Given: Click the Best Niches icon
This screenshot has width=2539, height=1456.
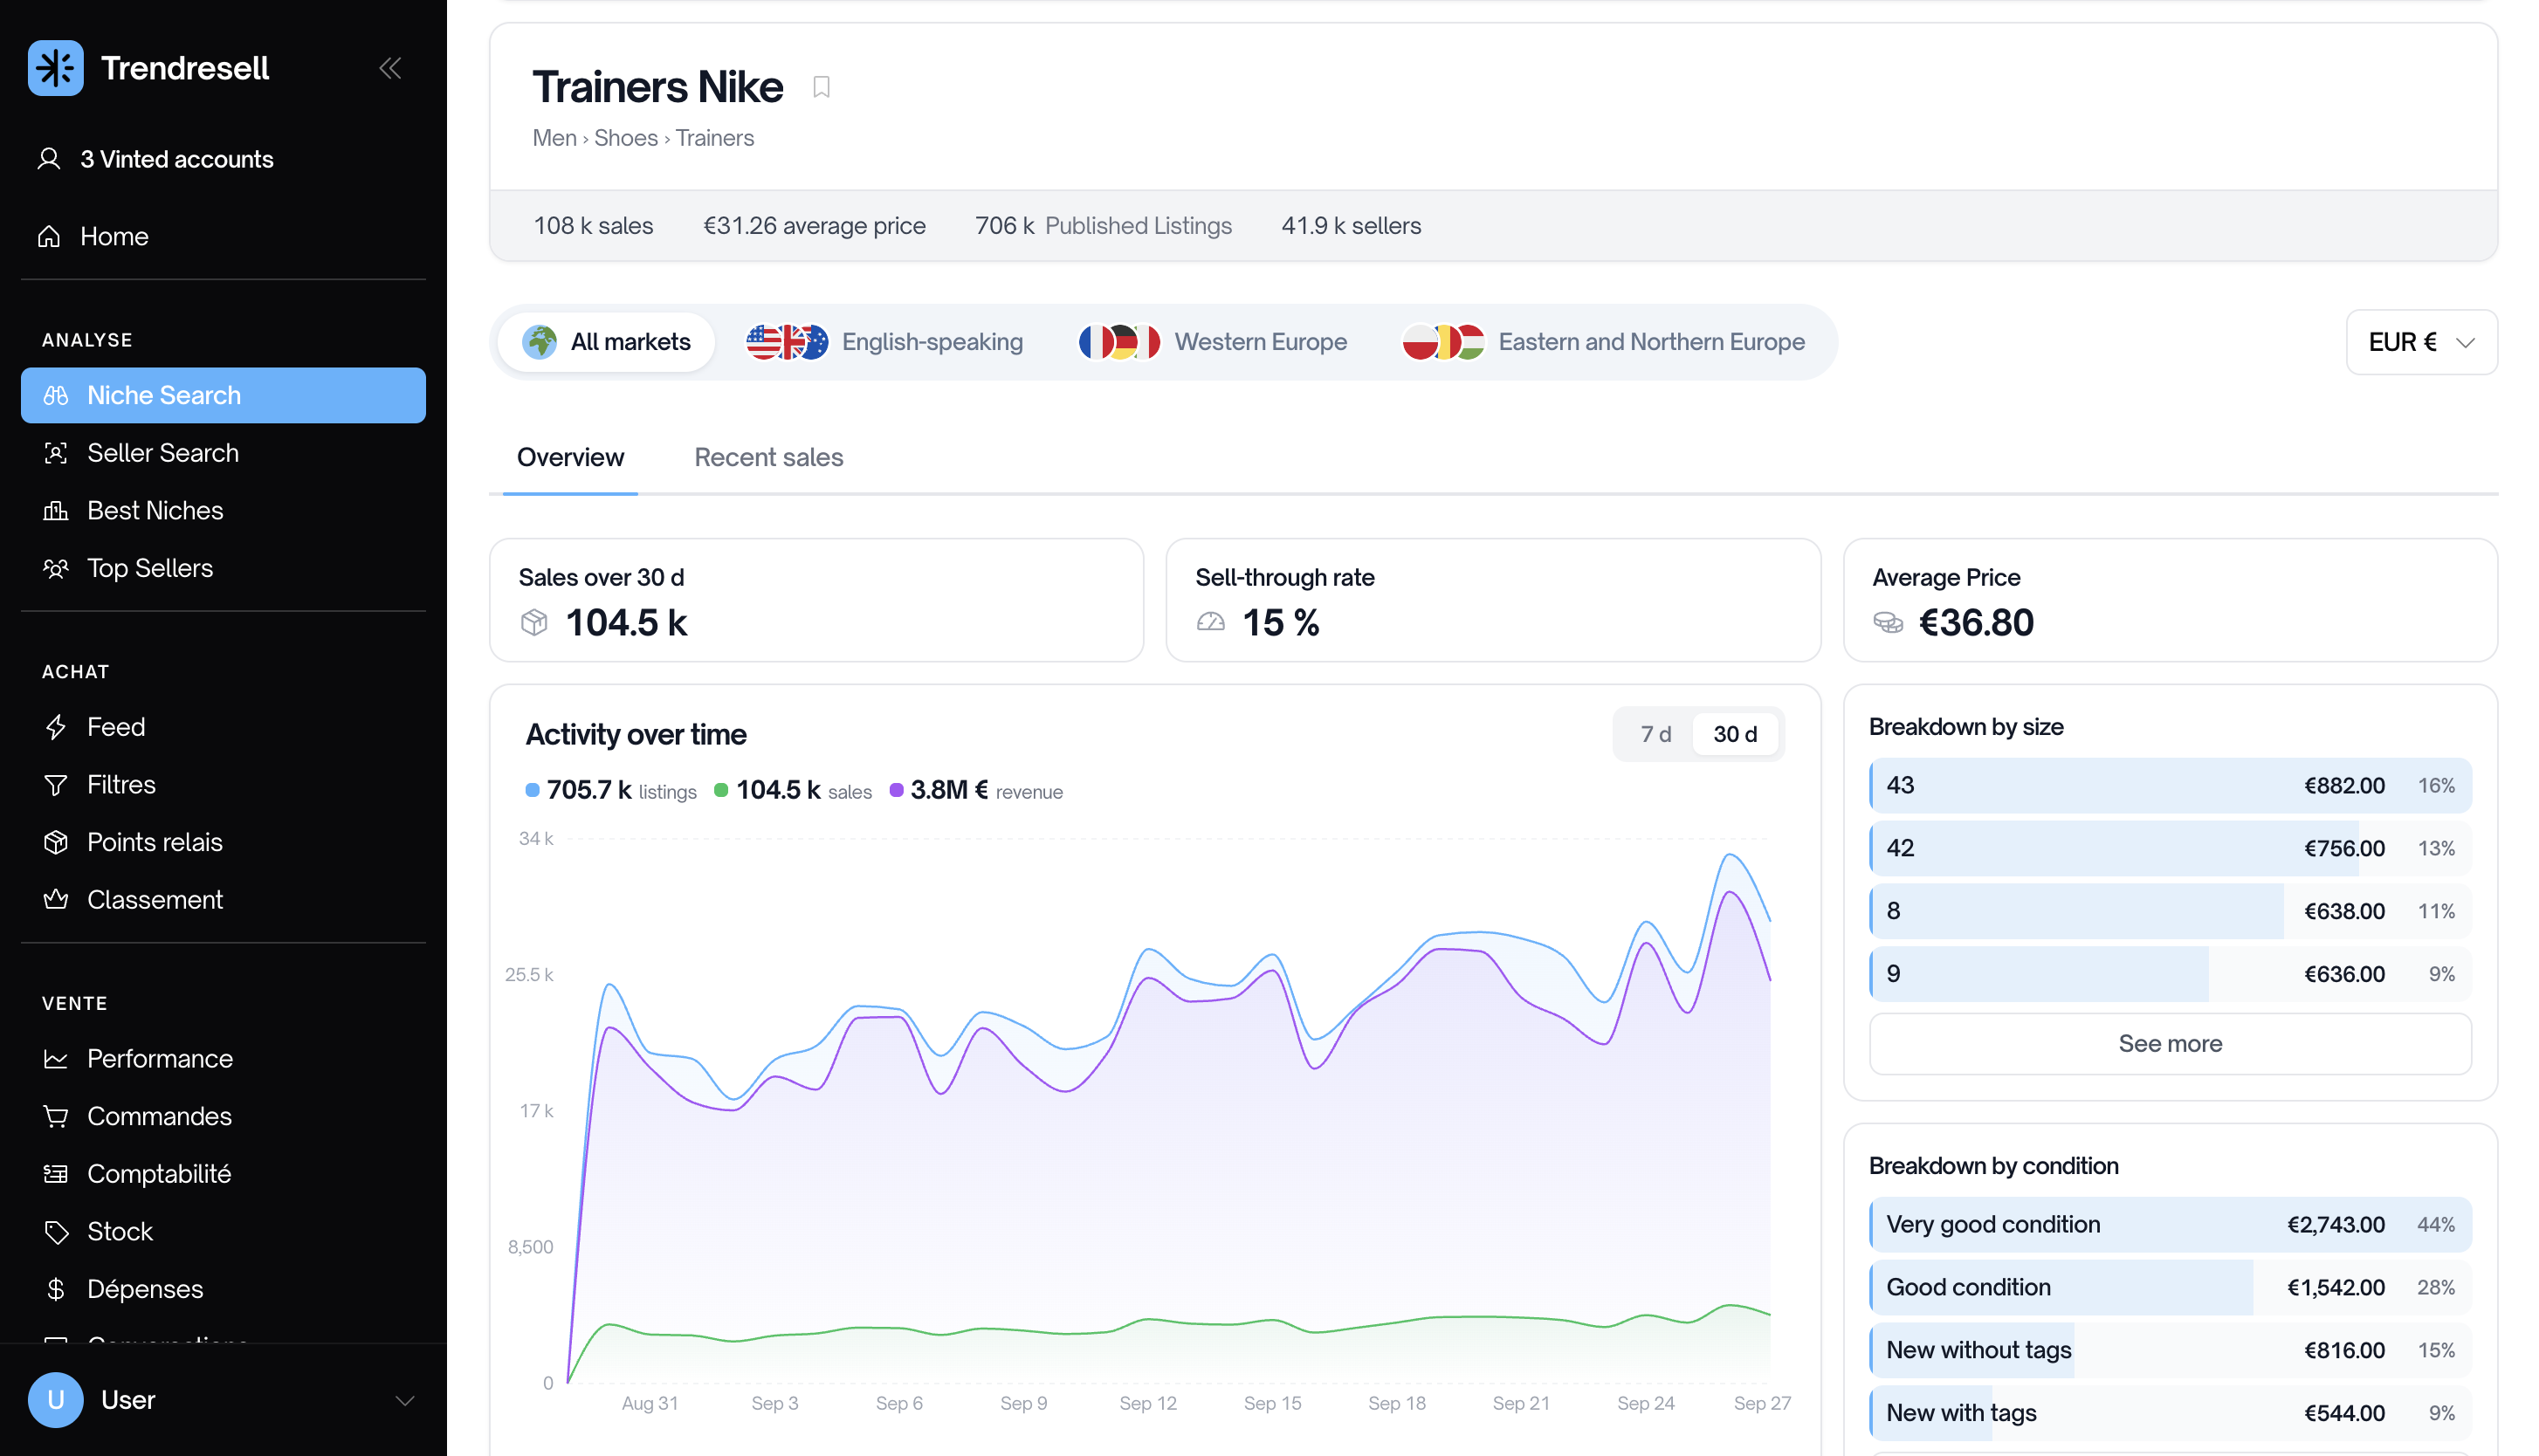Looking at the screenshot, I should click(56, 511).
